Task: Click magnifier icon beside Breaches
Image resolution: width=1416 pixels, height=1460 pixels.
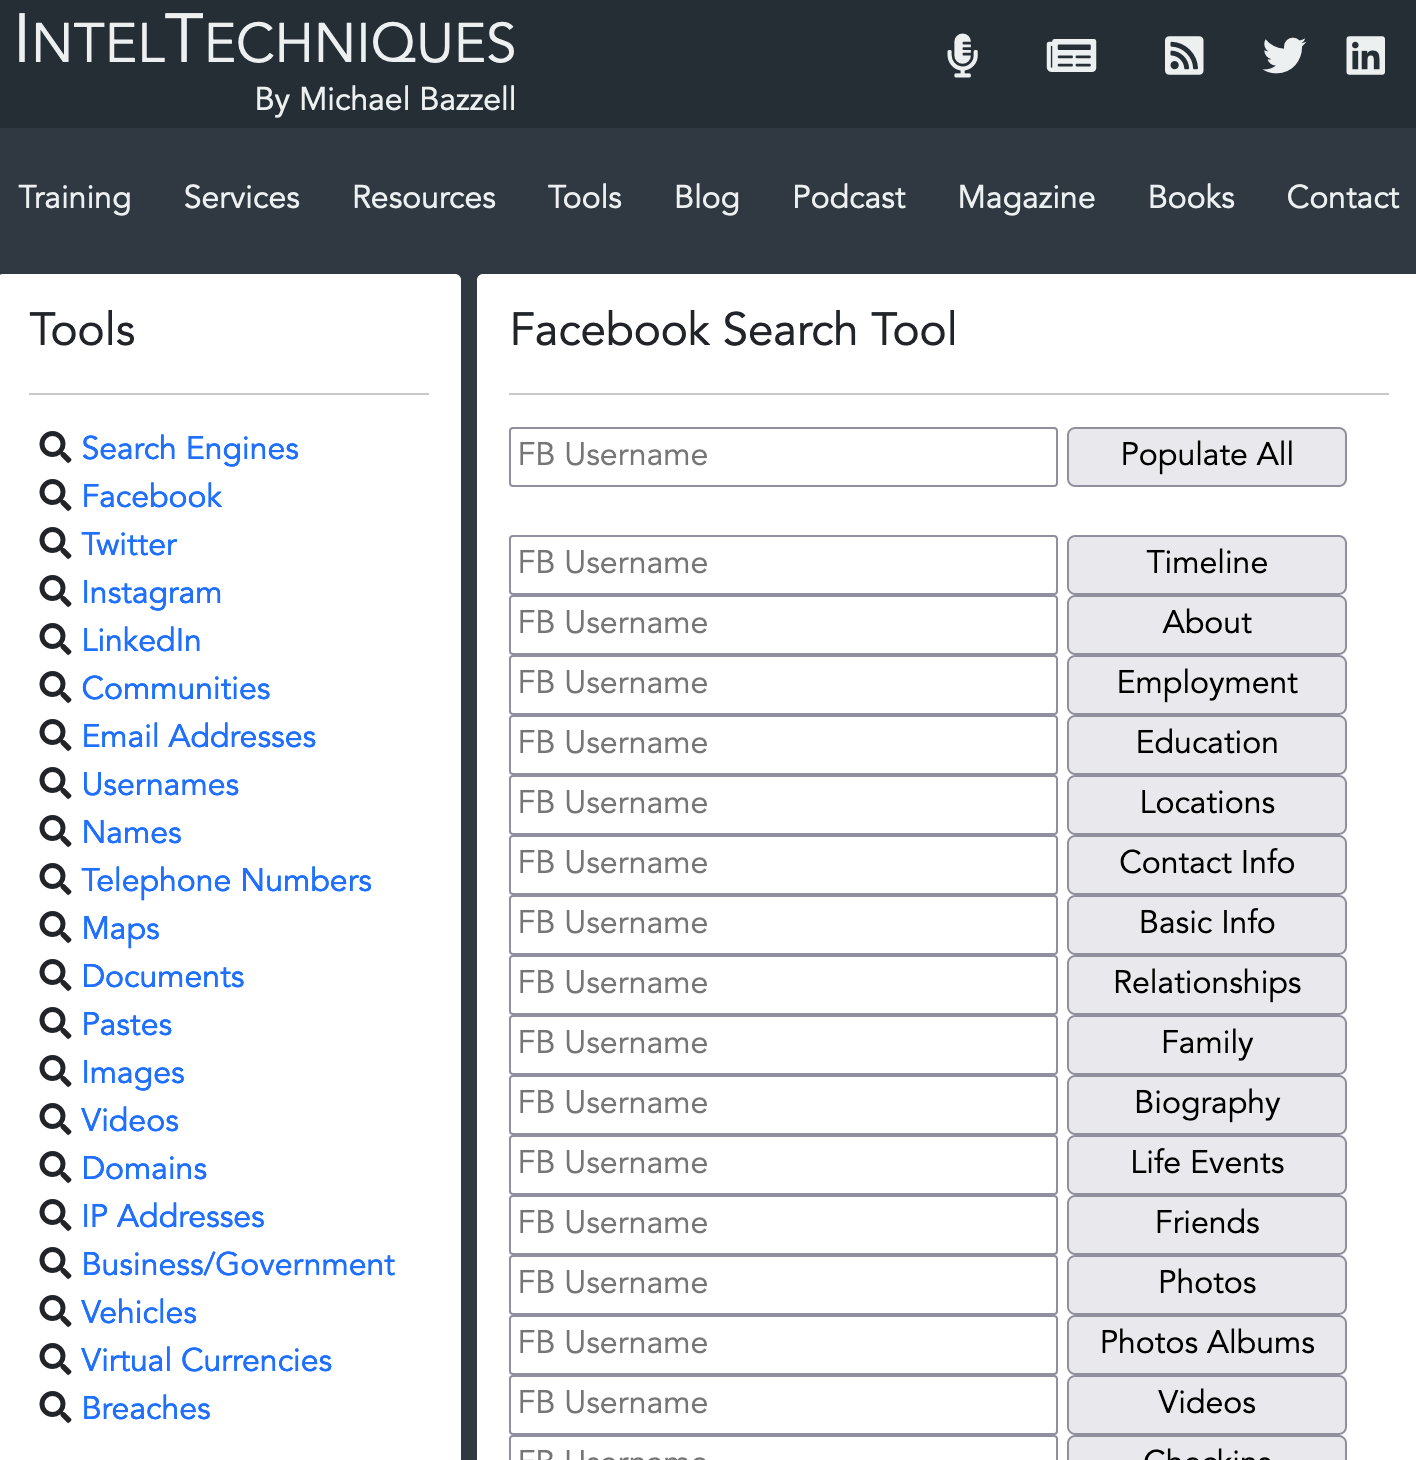Action: [55, 1407]
